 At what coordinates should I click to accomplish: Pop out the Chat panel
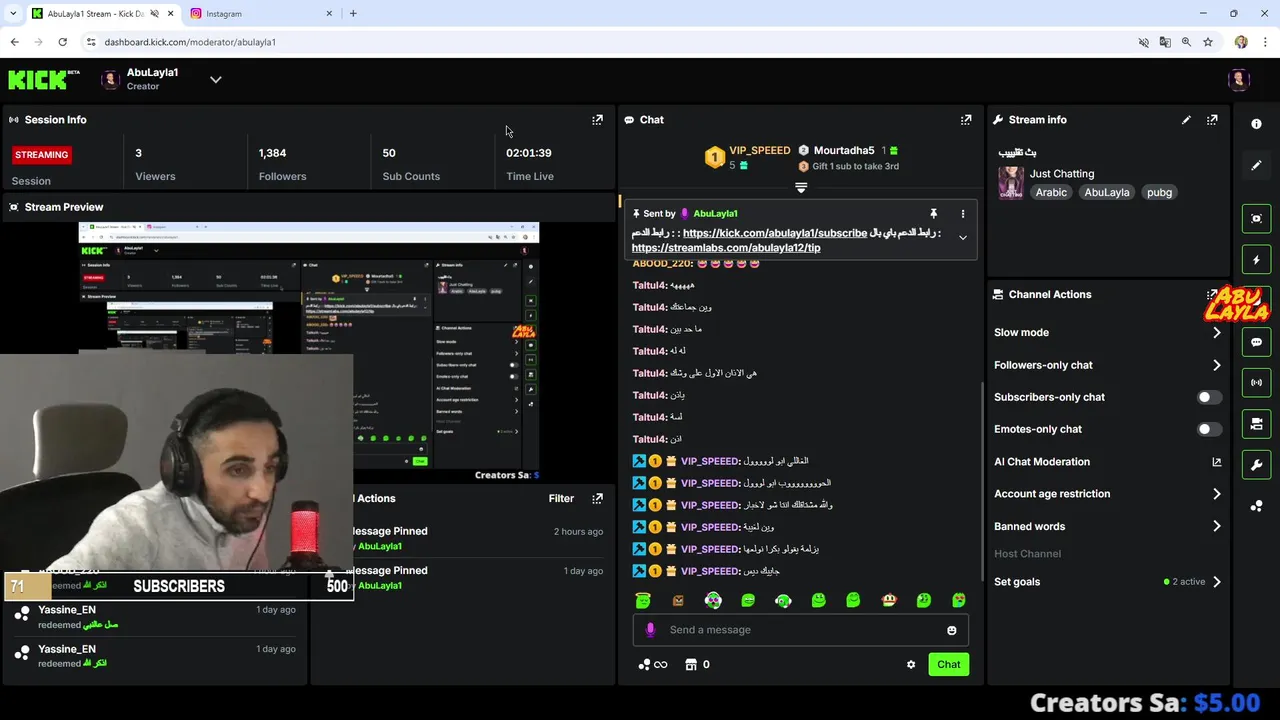[966, 120]
